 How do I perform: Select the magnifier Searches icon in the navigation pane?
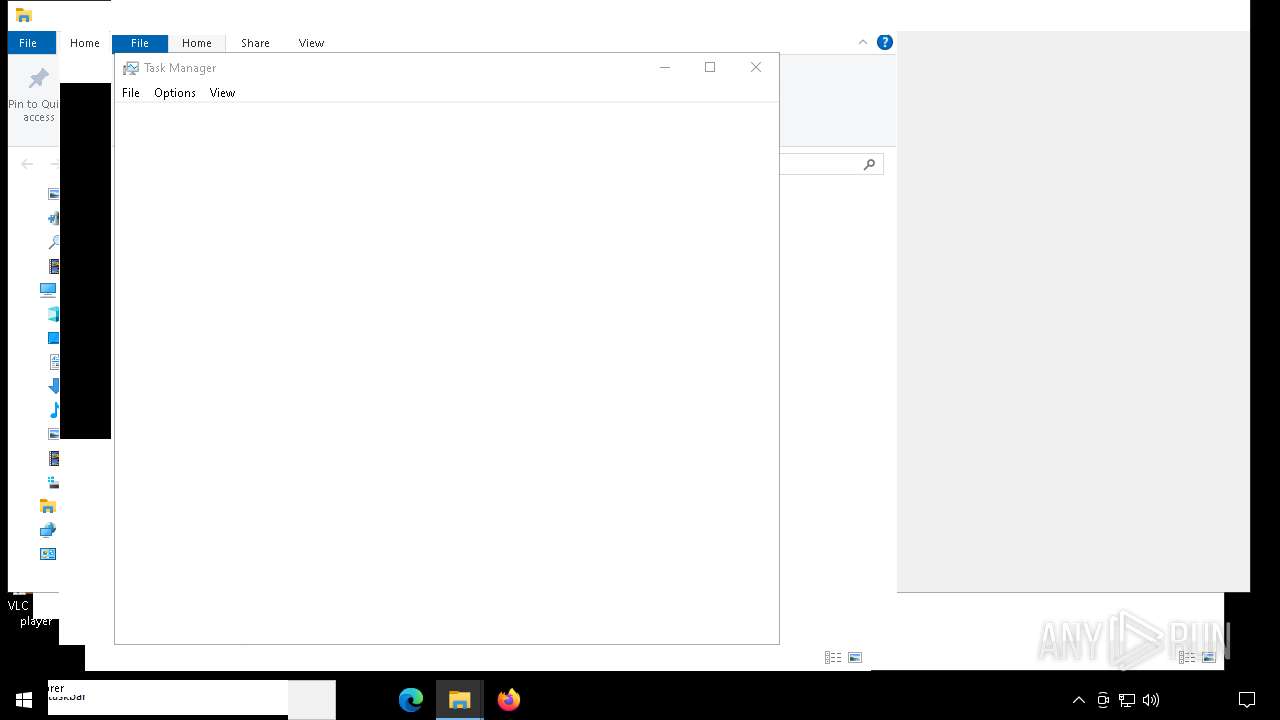click(x=54, y=242)
